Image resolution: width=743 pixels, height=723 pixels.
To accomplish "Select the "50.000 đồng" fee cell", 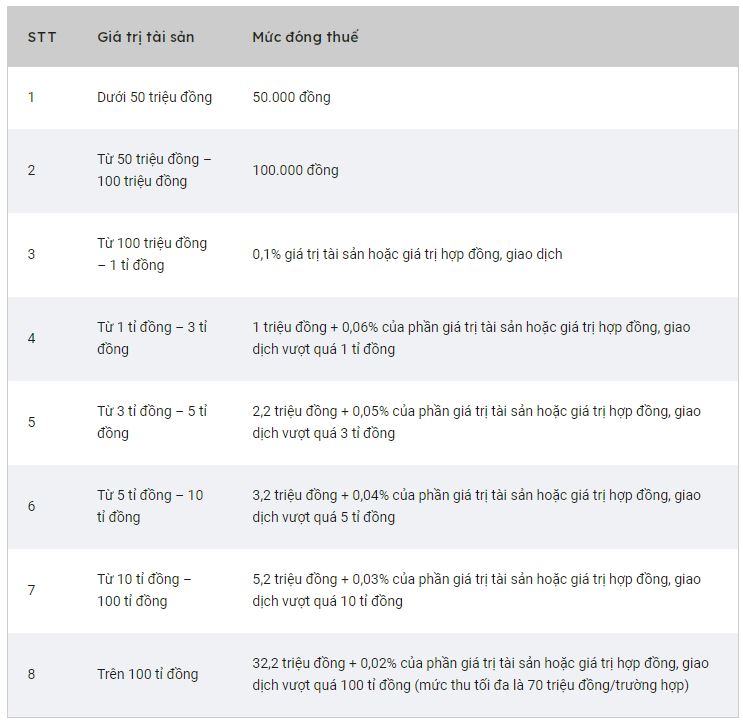I will pyautogui.click(x=291, y=97).
